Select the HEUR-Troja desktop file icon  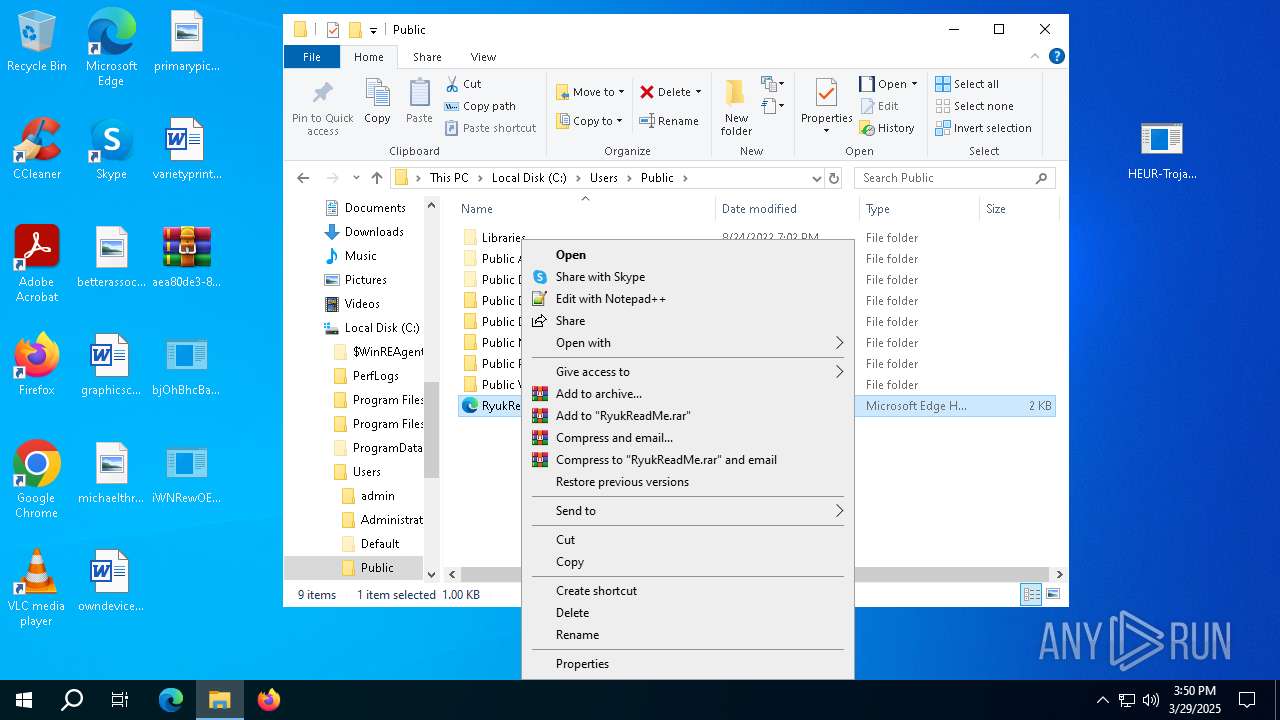(x=1161, y=151)
